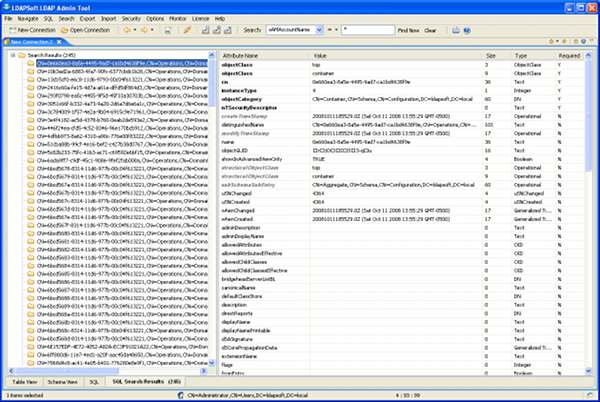Screen dimensions: 600x402
Task: Click the status bar user icon beside CN=Administrator
Action: [x=181, y=395]
